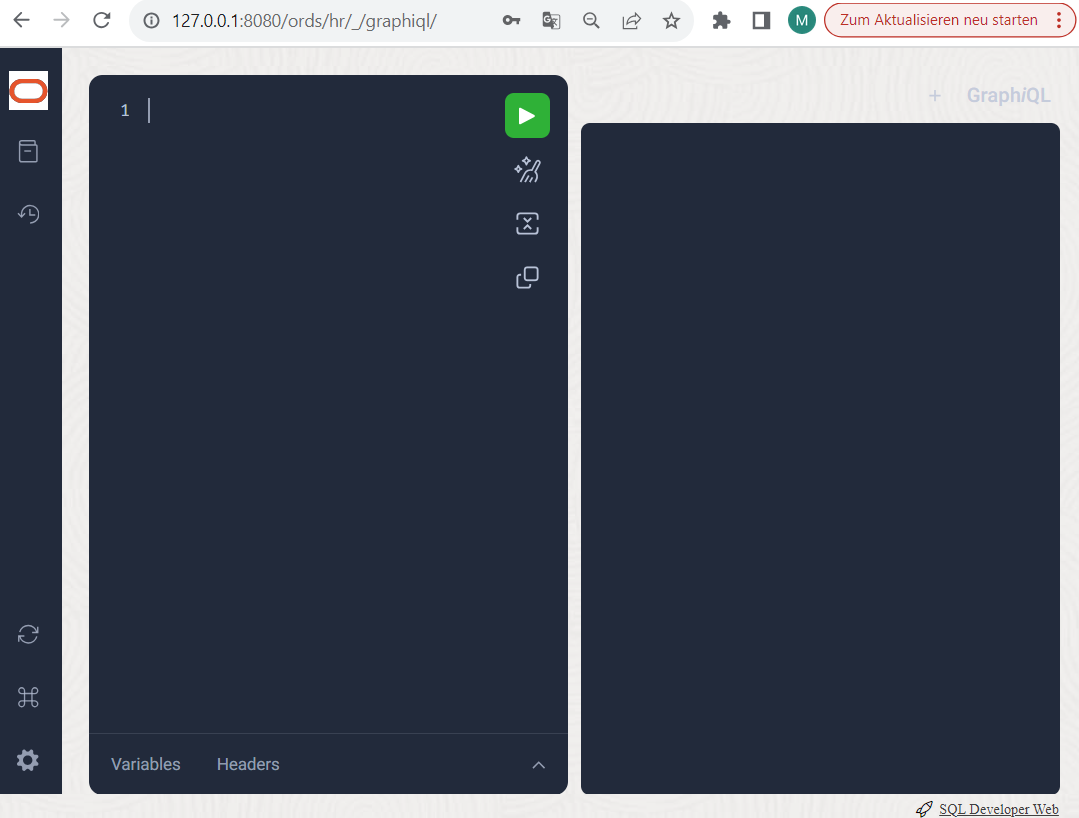Switch to the Headers tab
Viewport: 1079px width, 818px height.
pyautogui.click(x=247, y=764)
